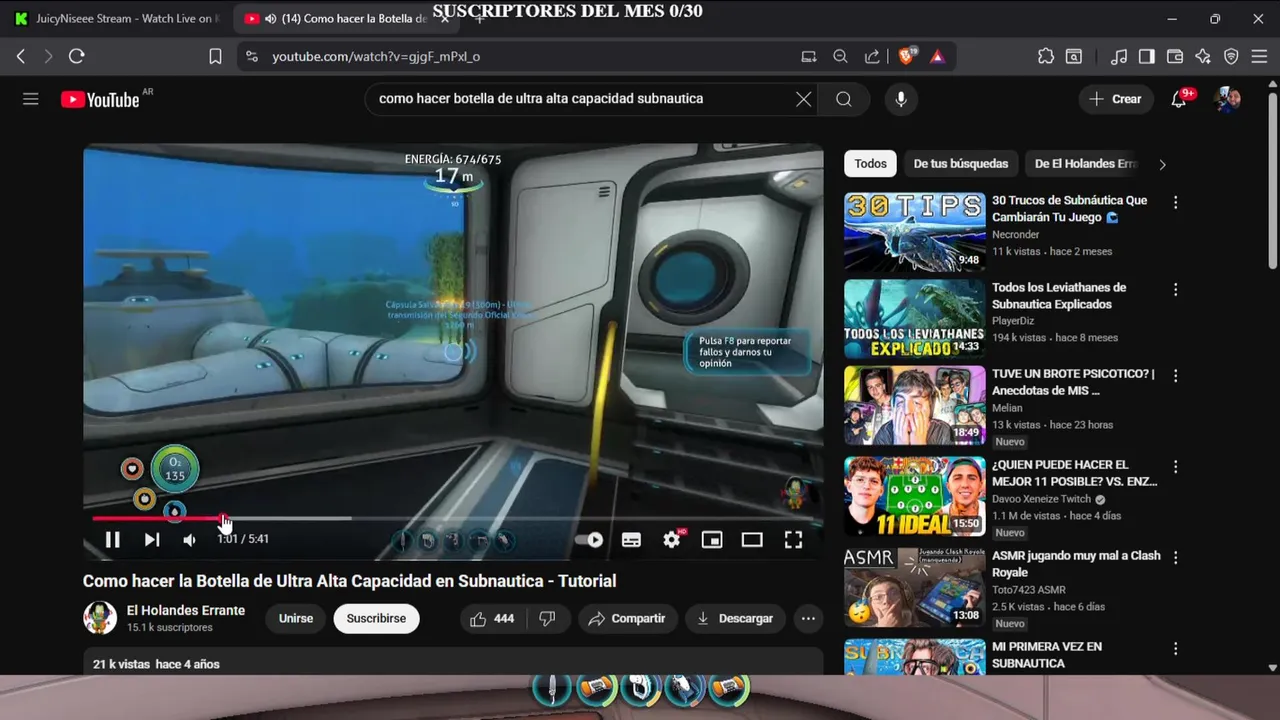
Task: Enable theater mode view
Action: pyautogui.click(x=752, y=540)
